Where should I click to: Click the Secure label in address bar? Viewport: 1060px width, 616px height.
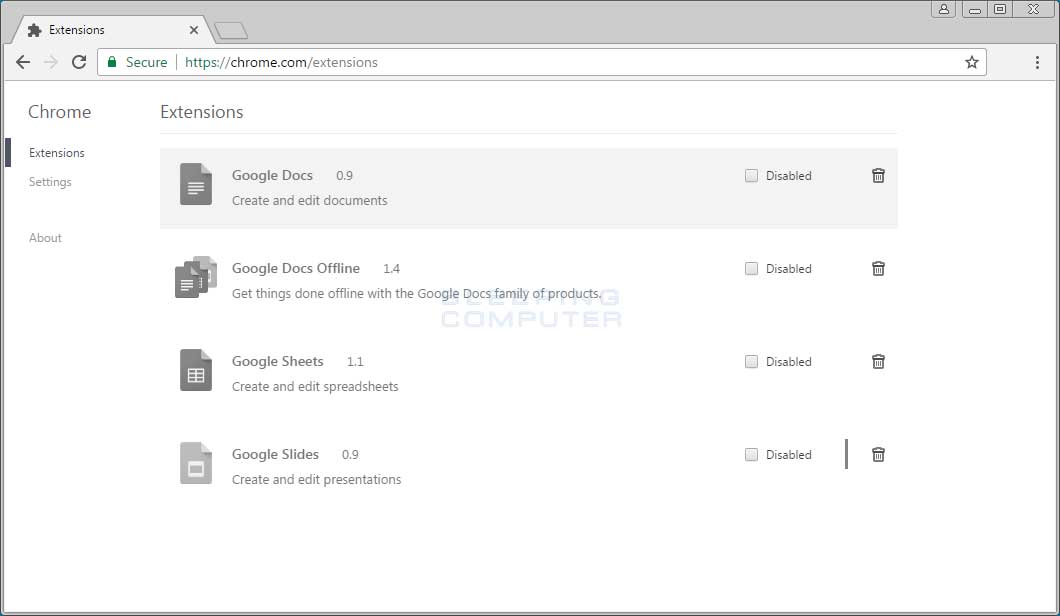point(147,62)
